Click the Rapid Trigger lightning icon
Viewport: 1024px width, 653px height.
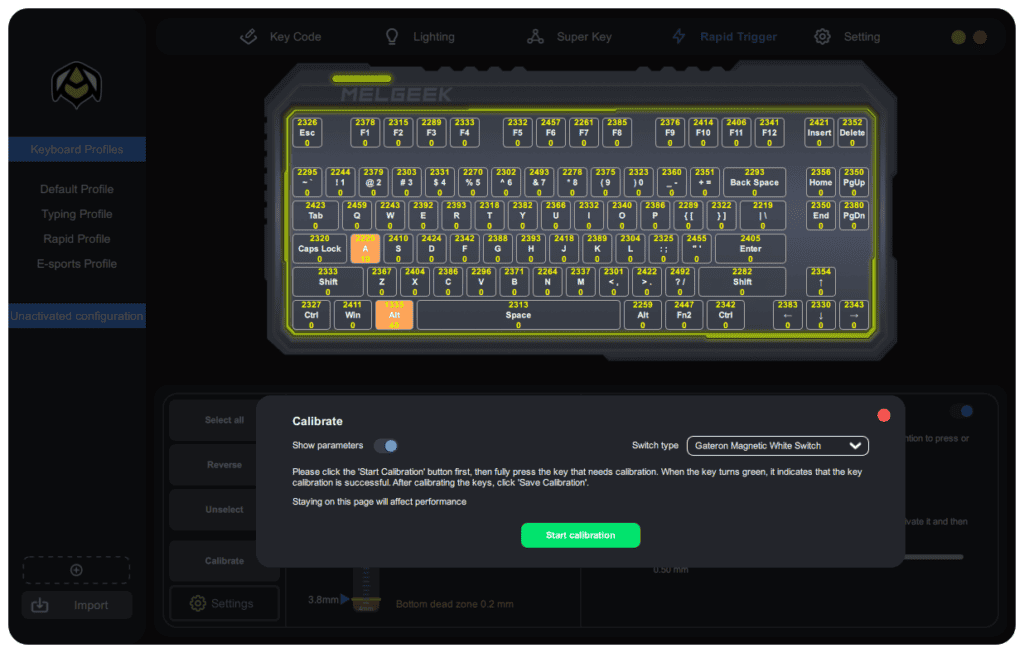pyautogui.click(x=679, y=37)
